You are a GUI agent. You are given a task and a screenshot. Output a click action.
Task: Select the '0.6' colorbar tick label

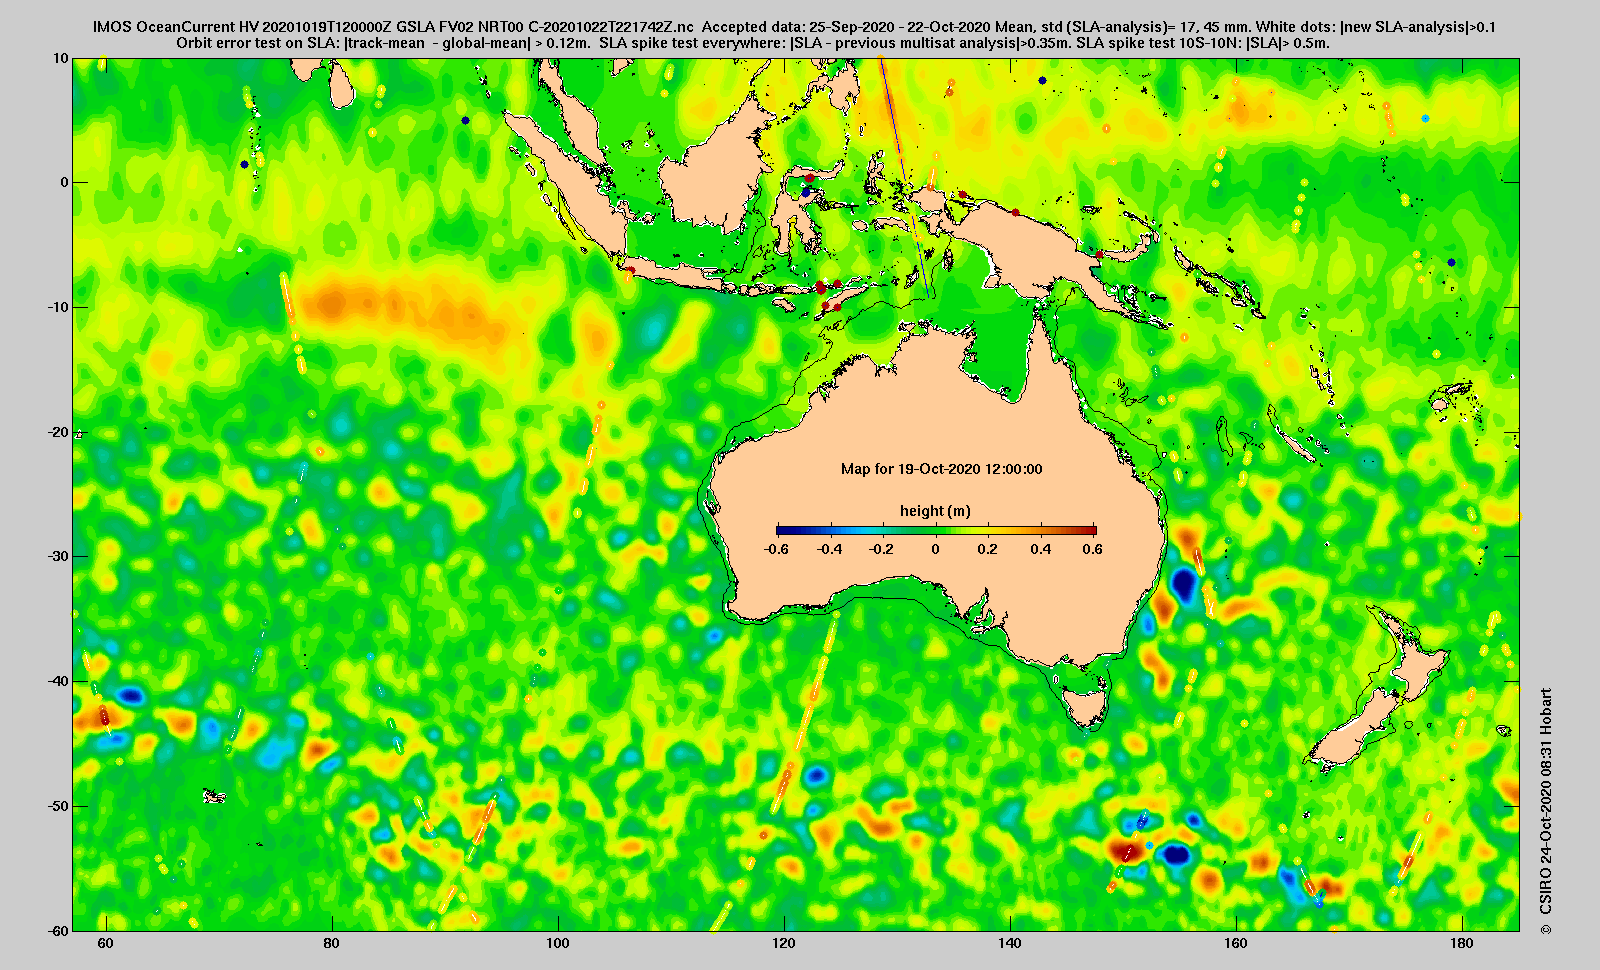(1092, 549)
